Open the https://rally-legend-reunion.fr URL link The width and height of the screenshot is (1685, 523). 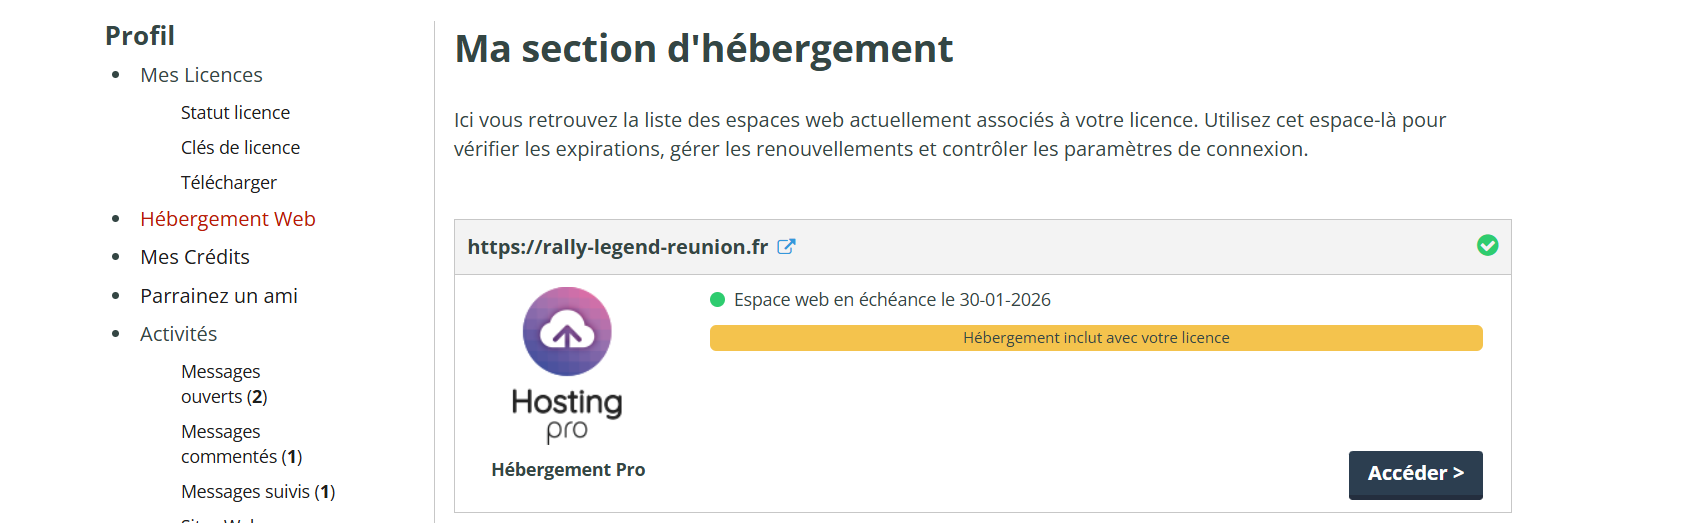(x=617, y=247)
